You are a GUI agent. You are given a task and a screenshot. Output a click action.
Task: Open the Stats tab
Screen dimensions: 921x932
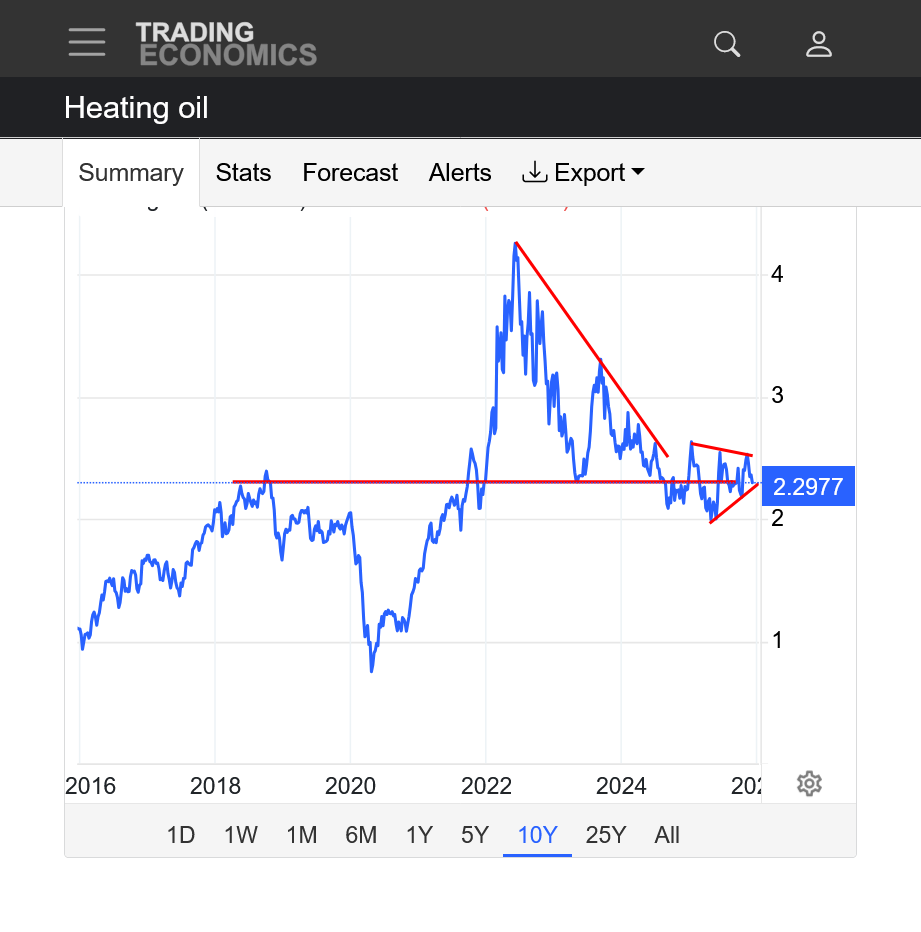coord(243,173)
